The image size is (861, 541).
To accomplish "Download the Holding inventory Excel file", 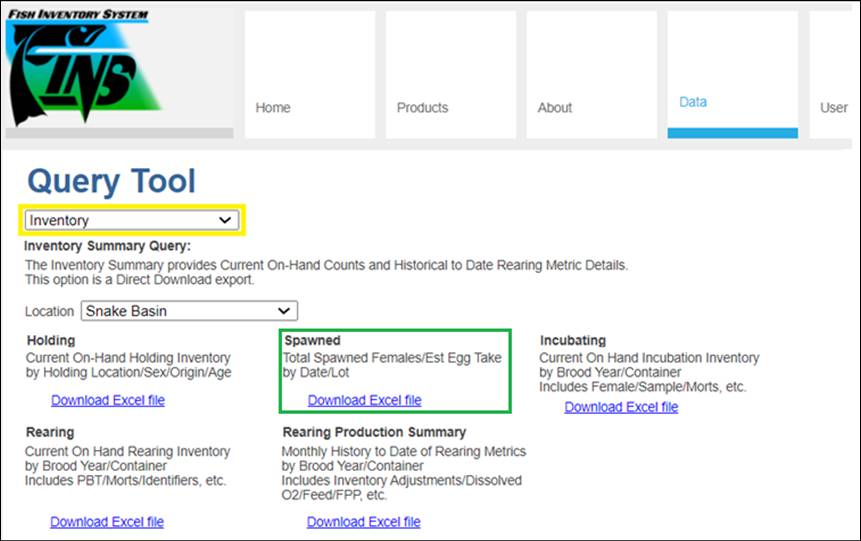I will coord(108,400).
